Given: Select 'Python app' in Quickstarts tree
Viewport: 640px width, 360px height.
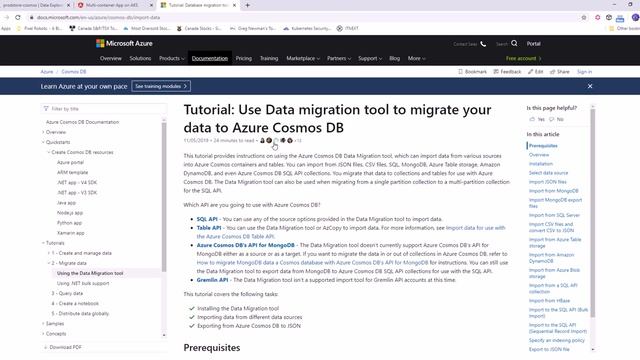Looking at the screenshot, I should (x=69, y=223).
